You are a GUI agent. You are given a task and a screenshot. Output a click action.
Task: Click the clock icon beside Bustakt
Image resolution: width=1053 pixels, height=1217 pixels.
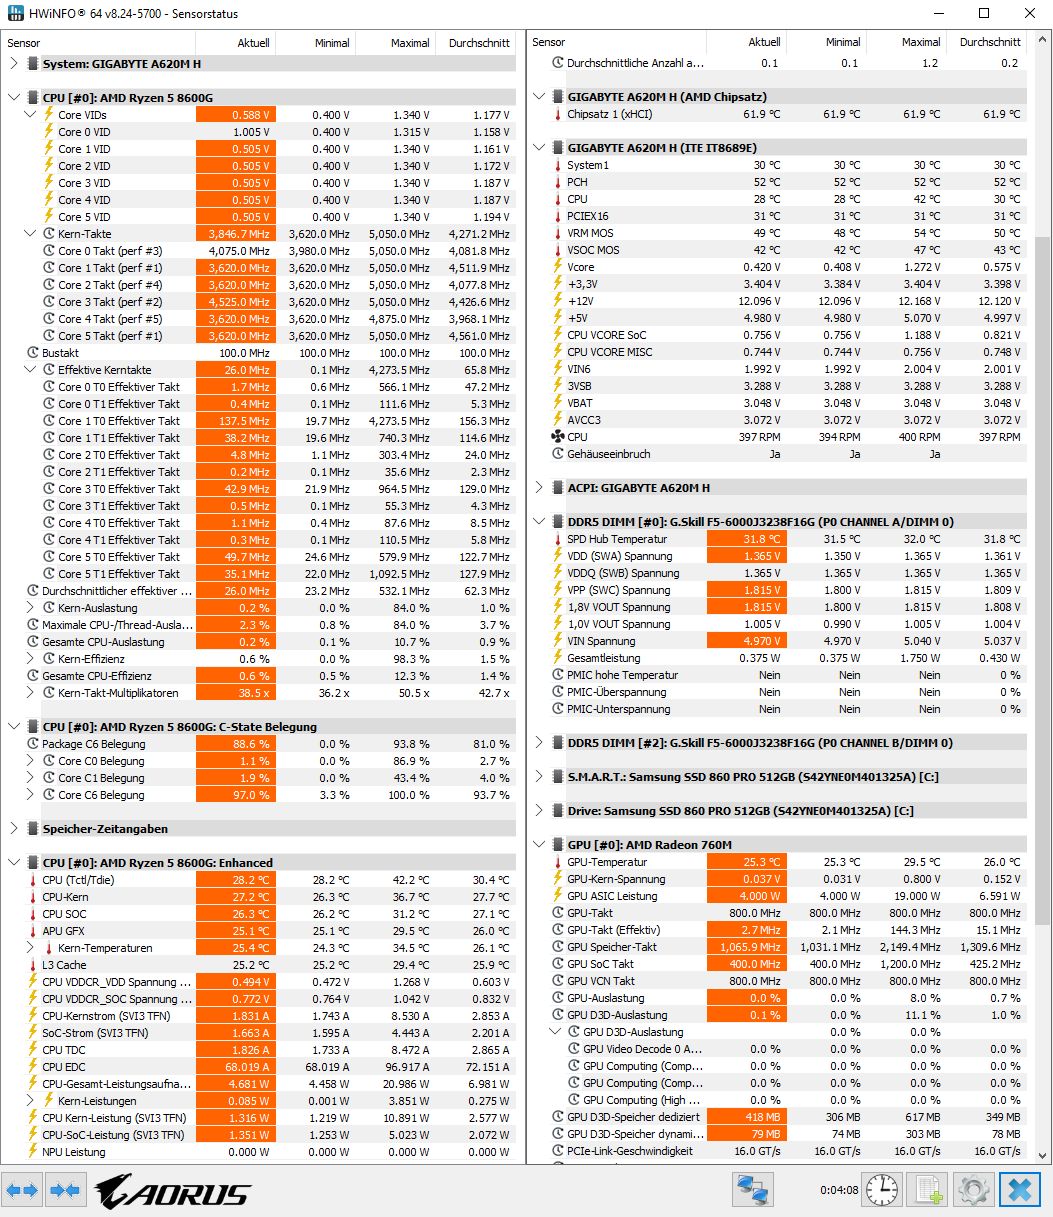click(33, 353)
